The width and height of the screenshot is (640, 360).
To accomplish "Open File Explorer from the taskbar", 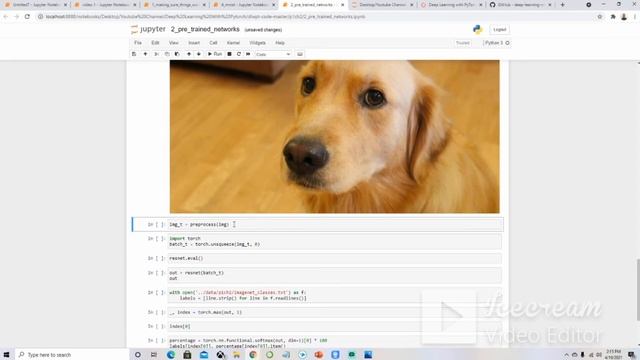I will [236, 355].
